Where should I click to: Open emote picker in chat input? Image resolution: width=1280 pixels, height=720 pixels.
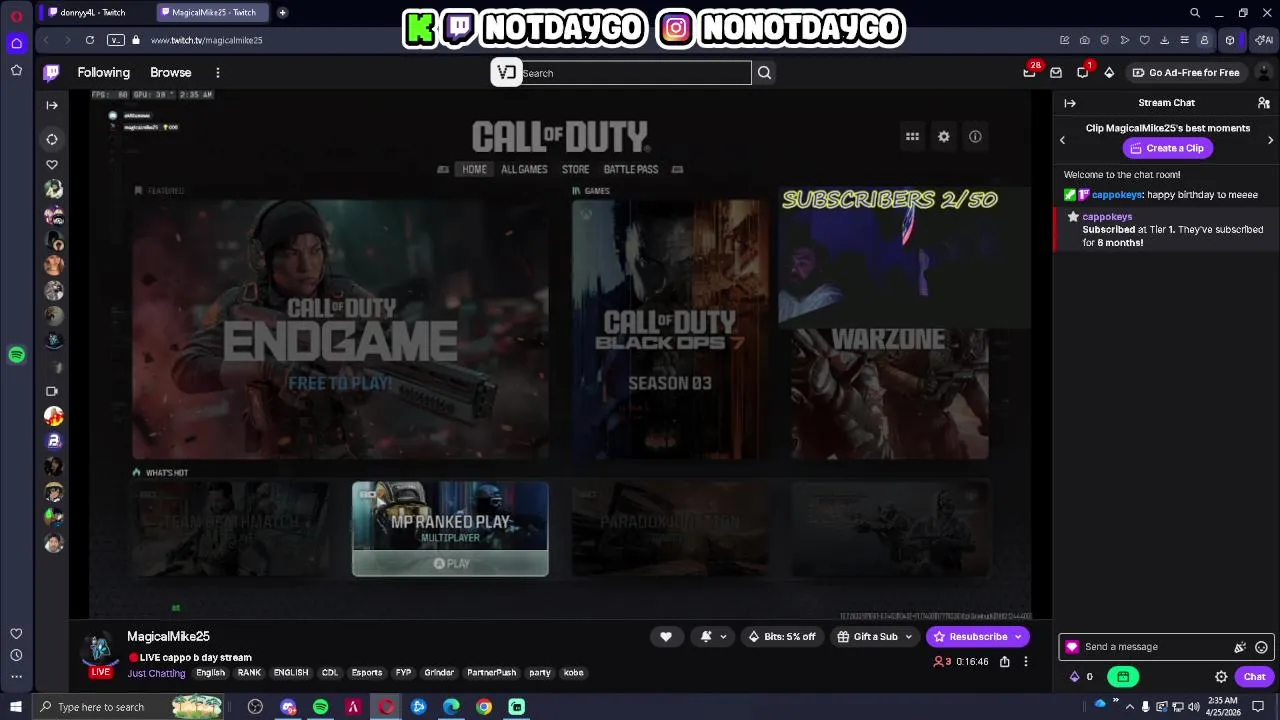[1261, 647]
